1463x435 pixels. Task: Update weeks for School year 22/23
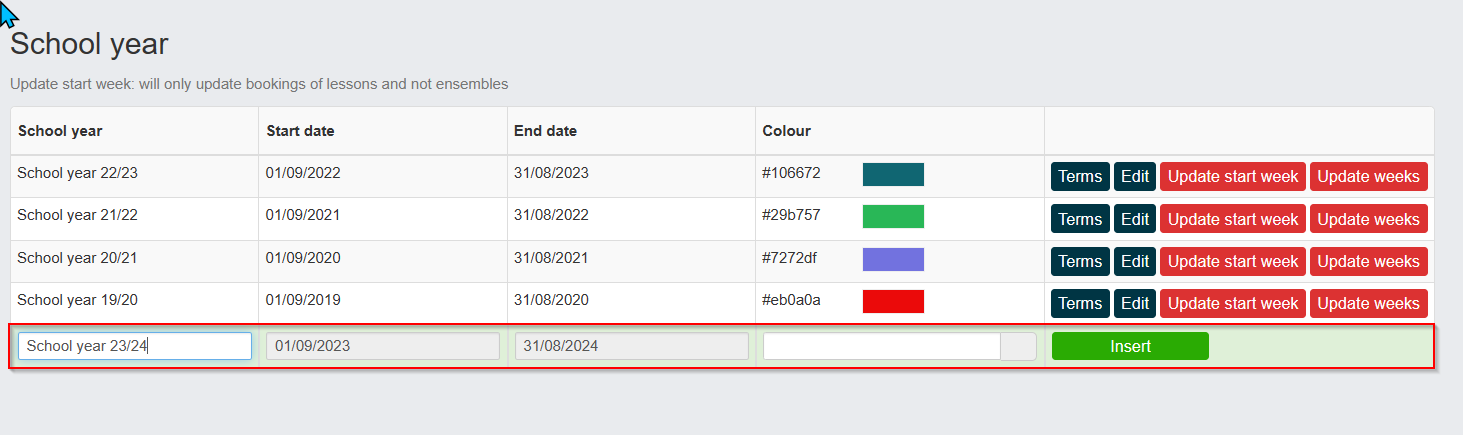pos(1369,176)
